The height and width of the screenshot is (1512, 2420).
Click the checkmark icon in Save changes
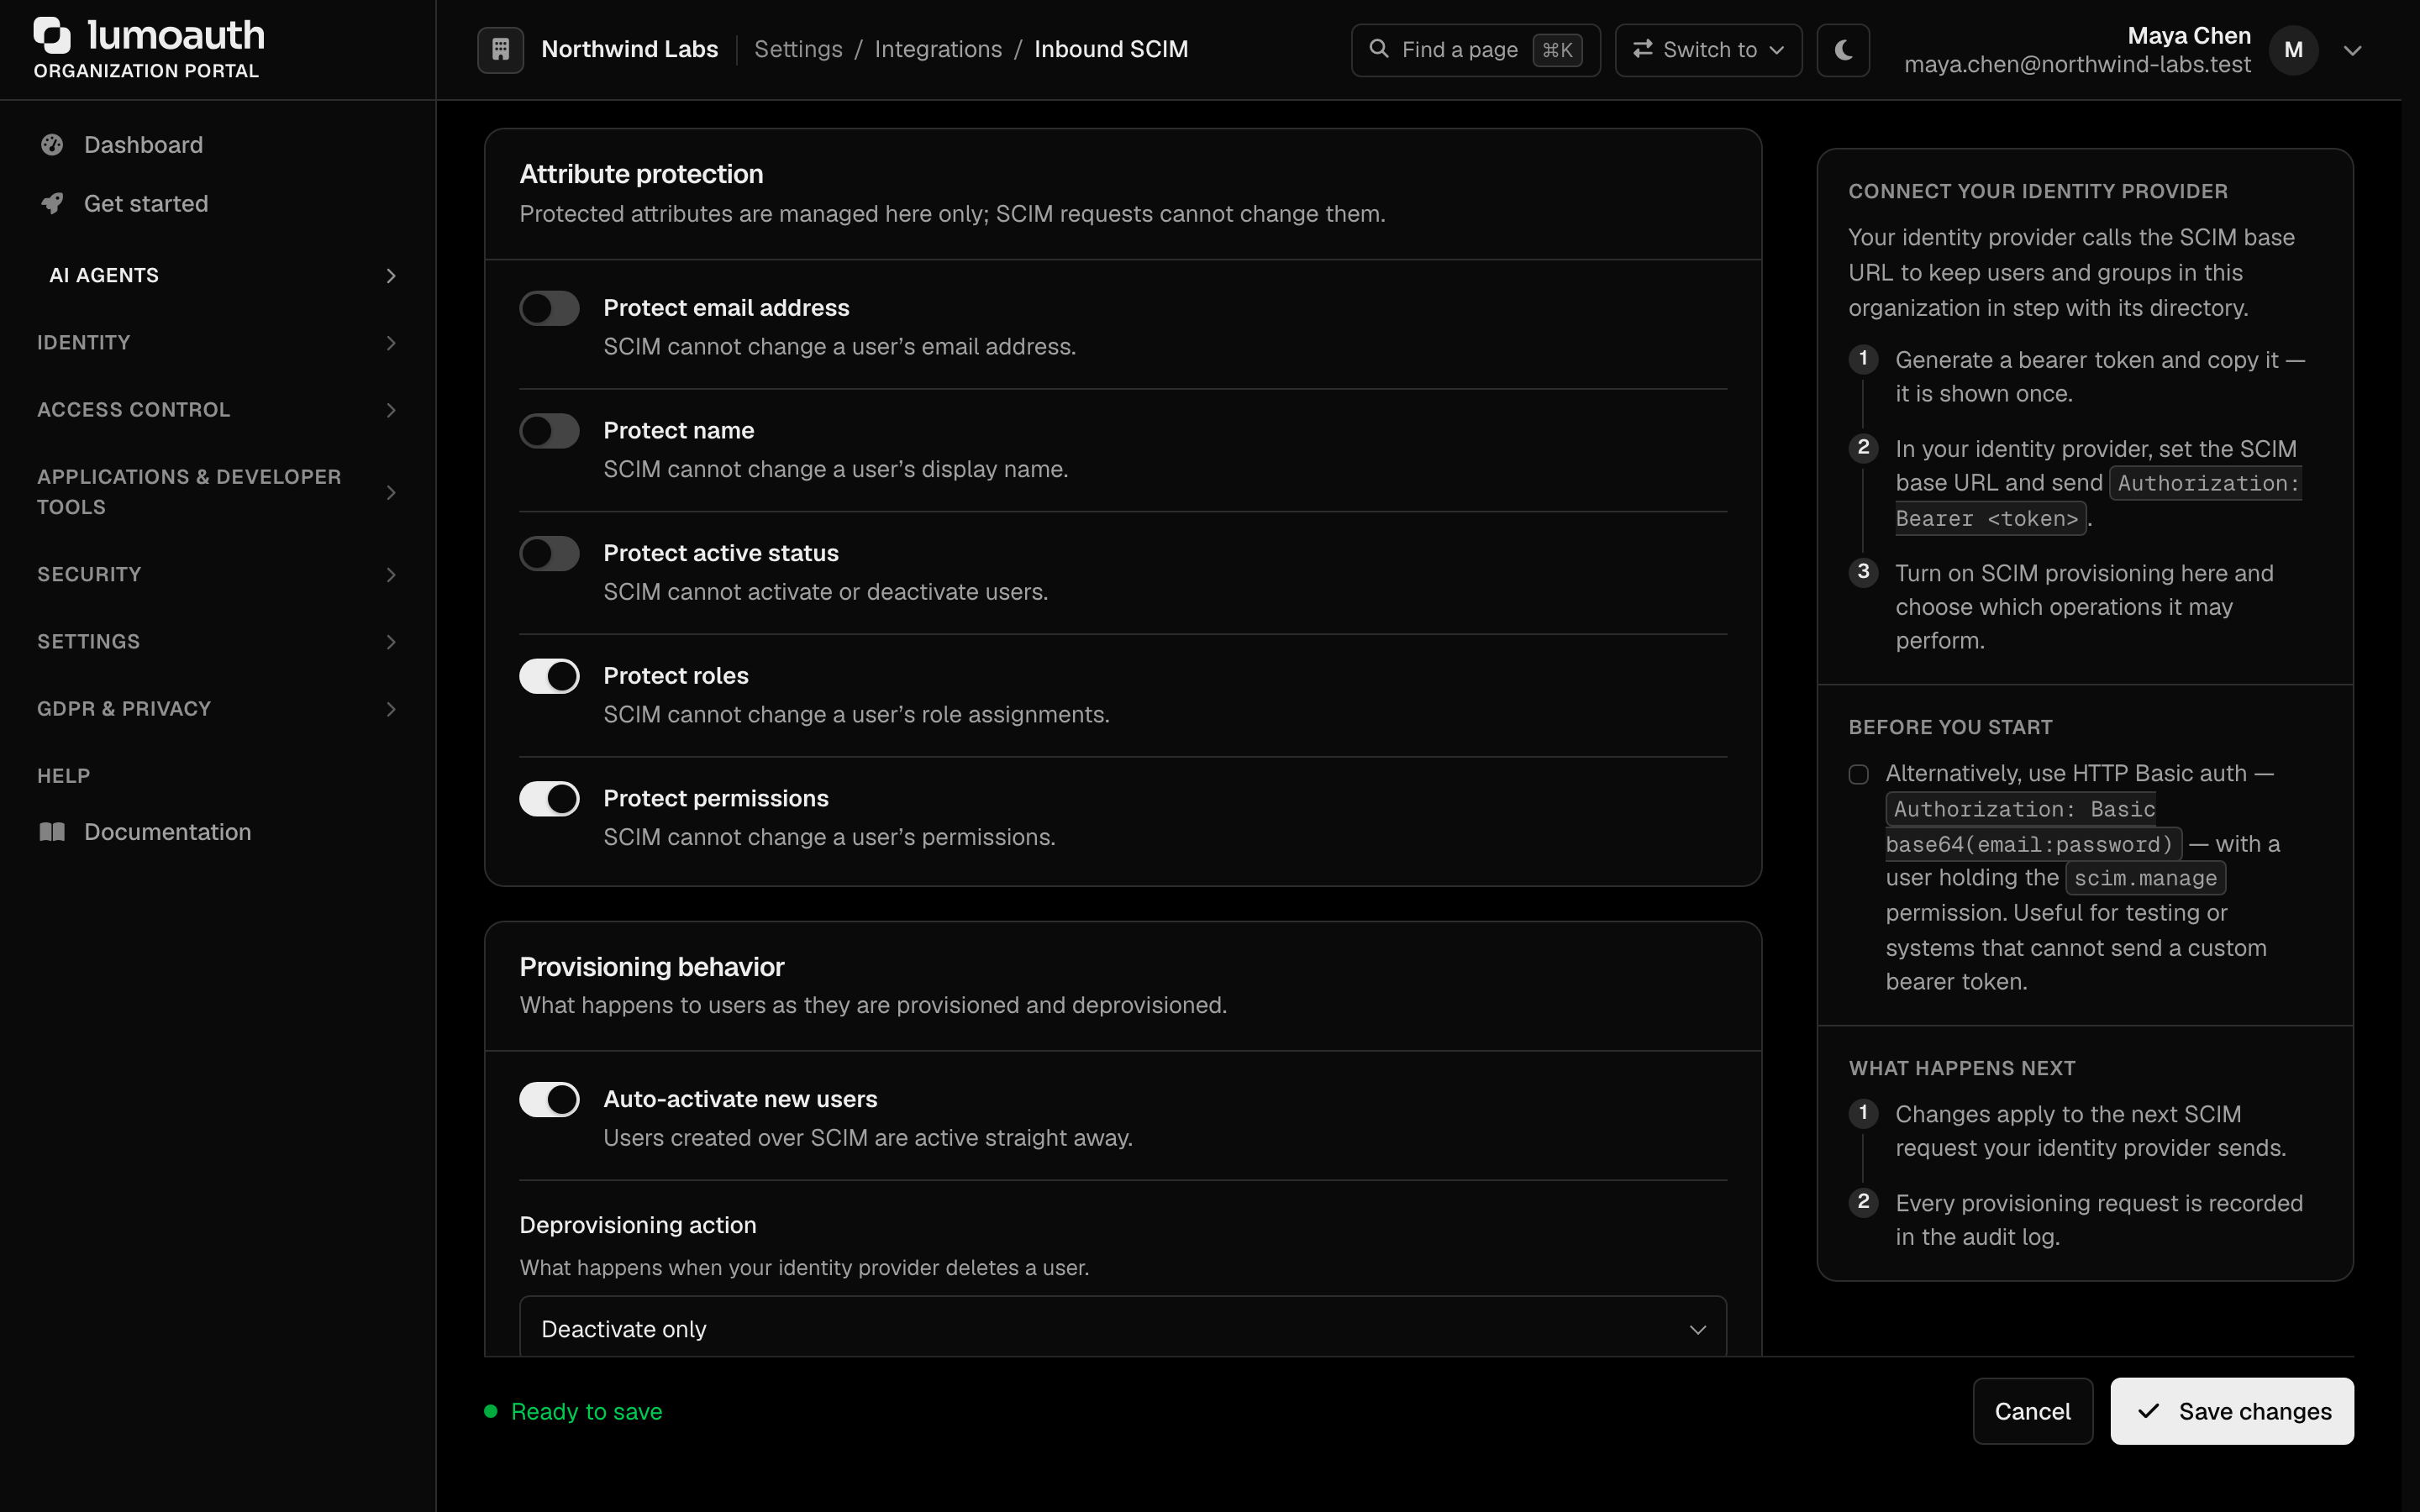2148,1411
